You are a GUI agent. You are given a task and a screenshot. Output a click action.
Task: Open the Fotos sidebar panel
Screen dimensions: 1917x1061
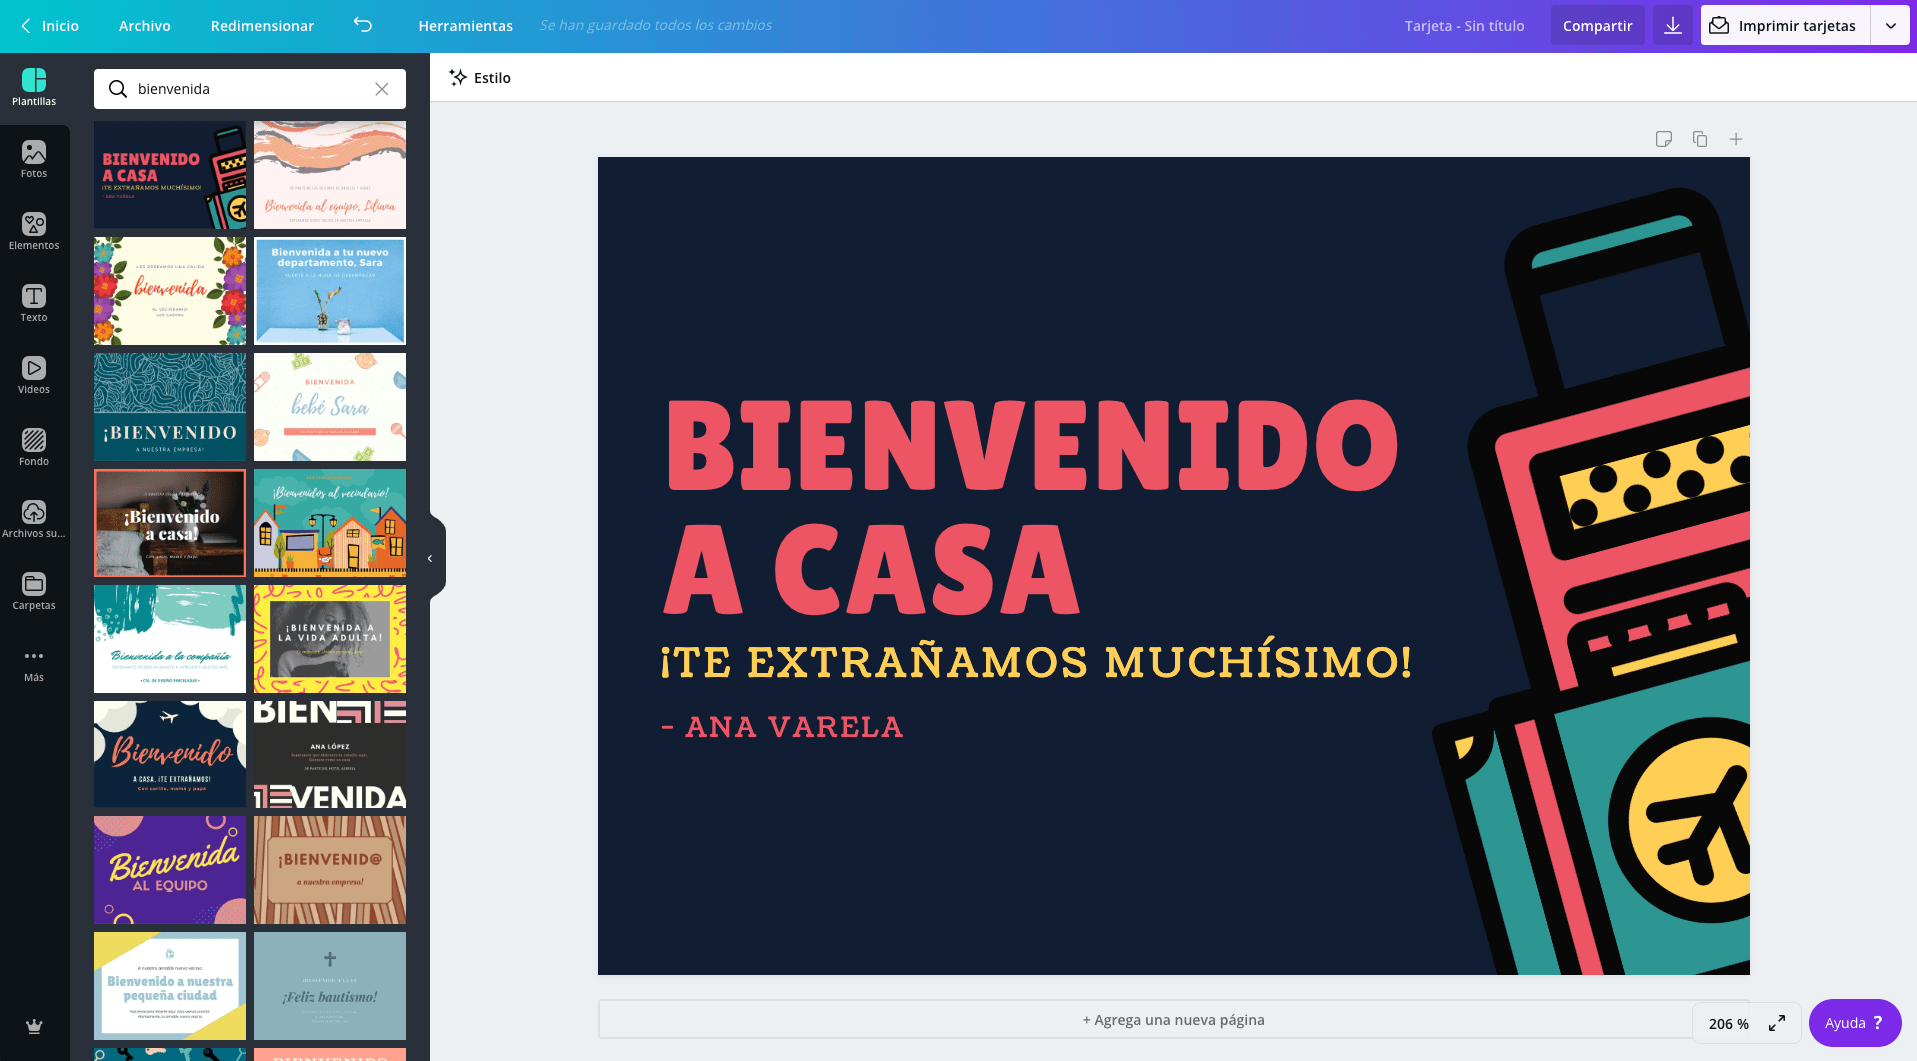click(34, 160)
